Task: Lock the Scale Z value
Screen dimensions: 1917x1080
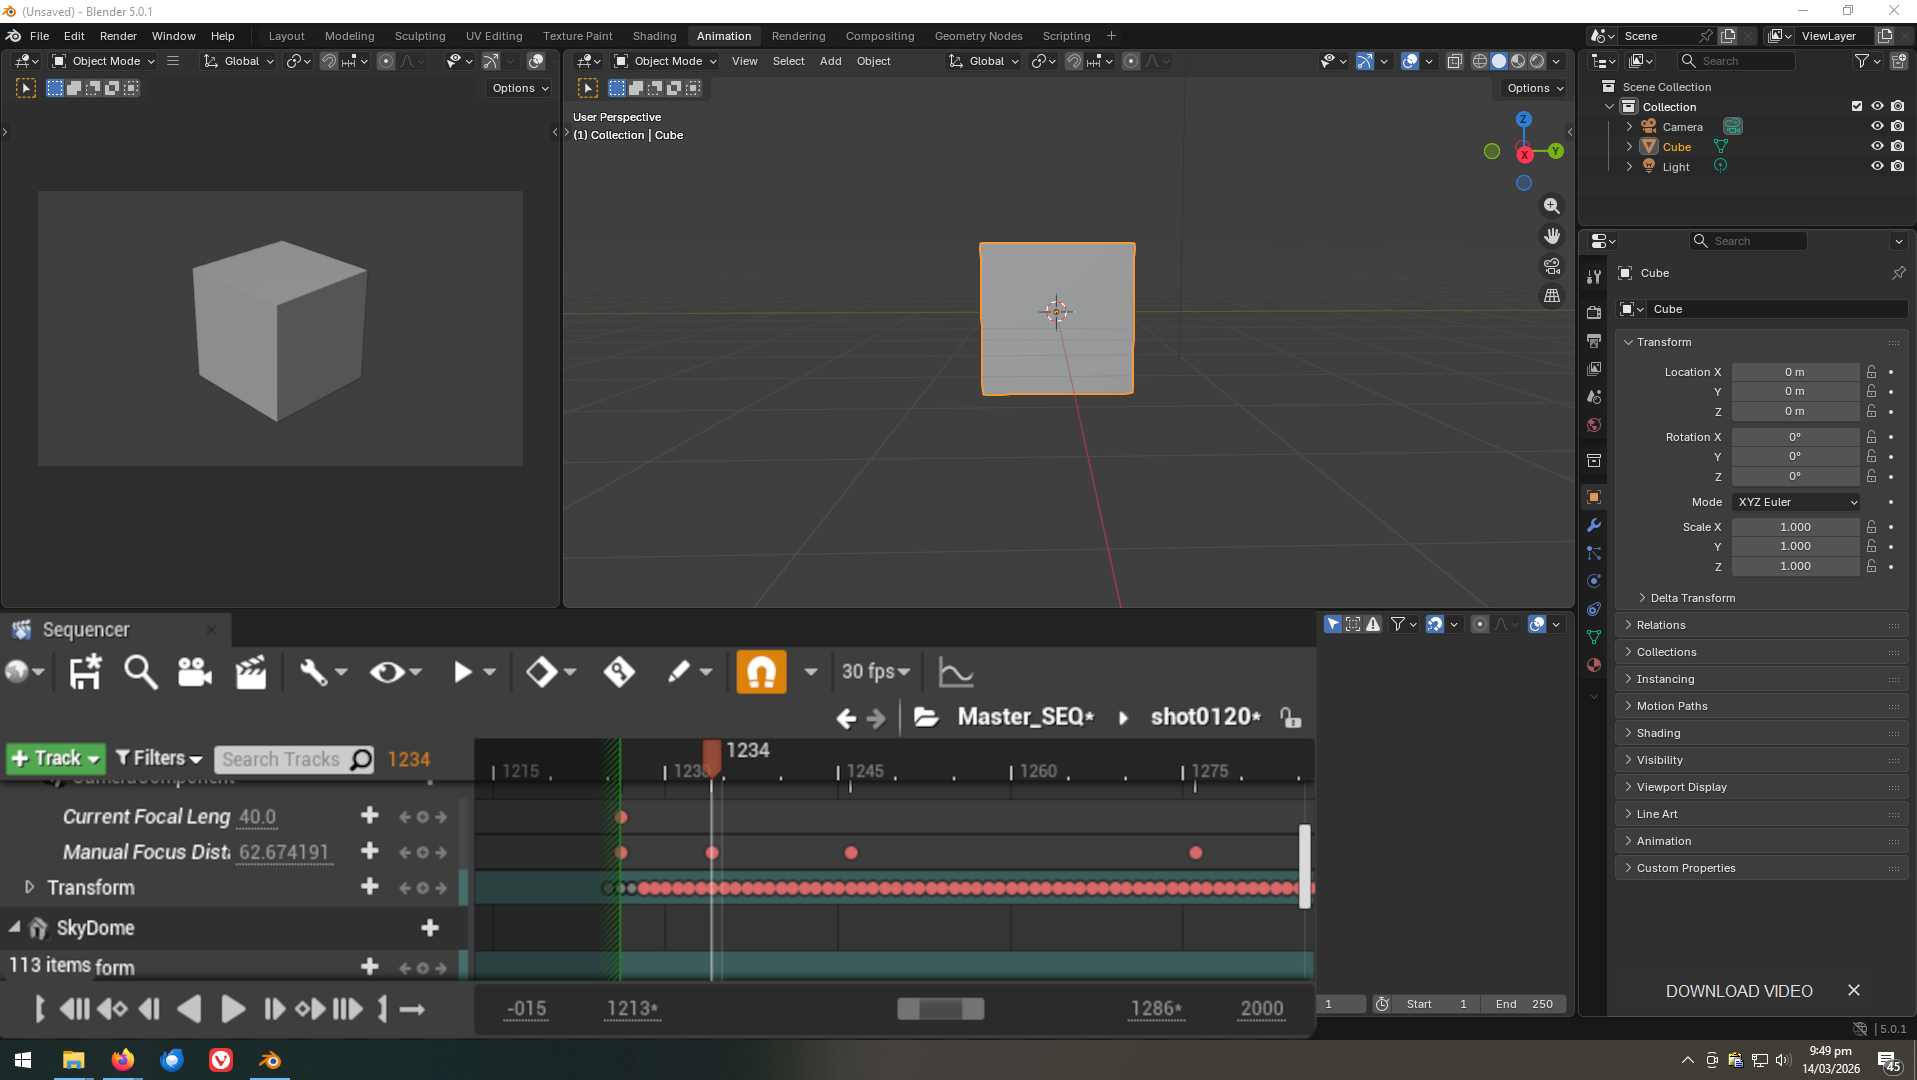Action: [1871, 566]
